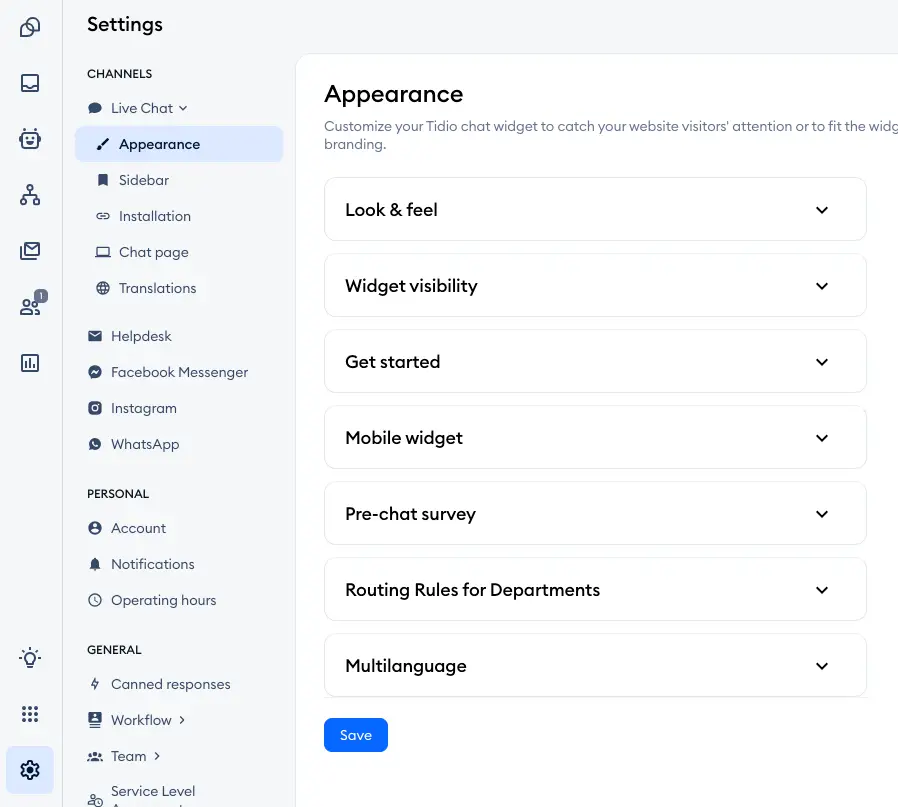Click the Live Chat bubble icon
898x807 pixels.
pyautogui.click(x=95, y=108)
